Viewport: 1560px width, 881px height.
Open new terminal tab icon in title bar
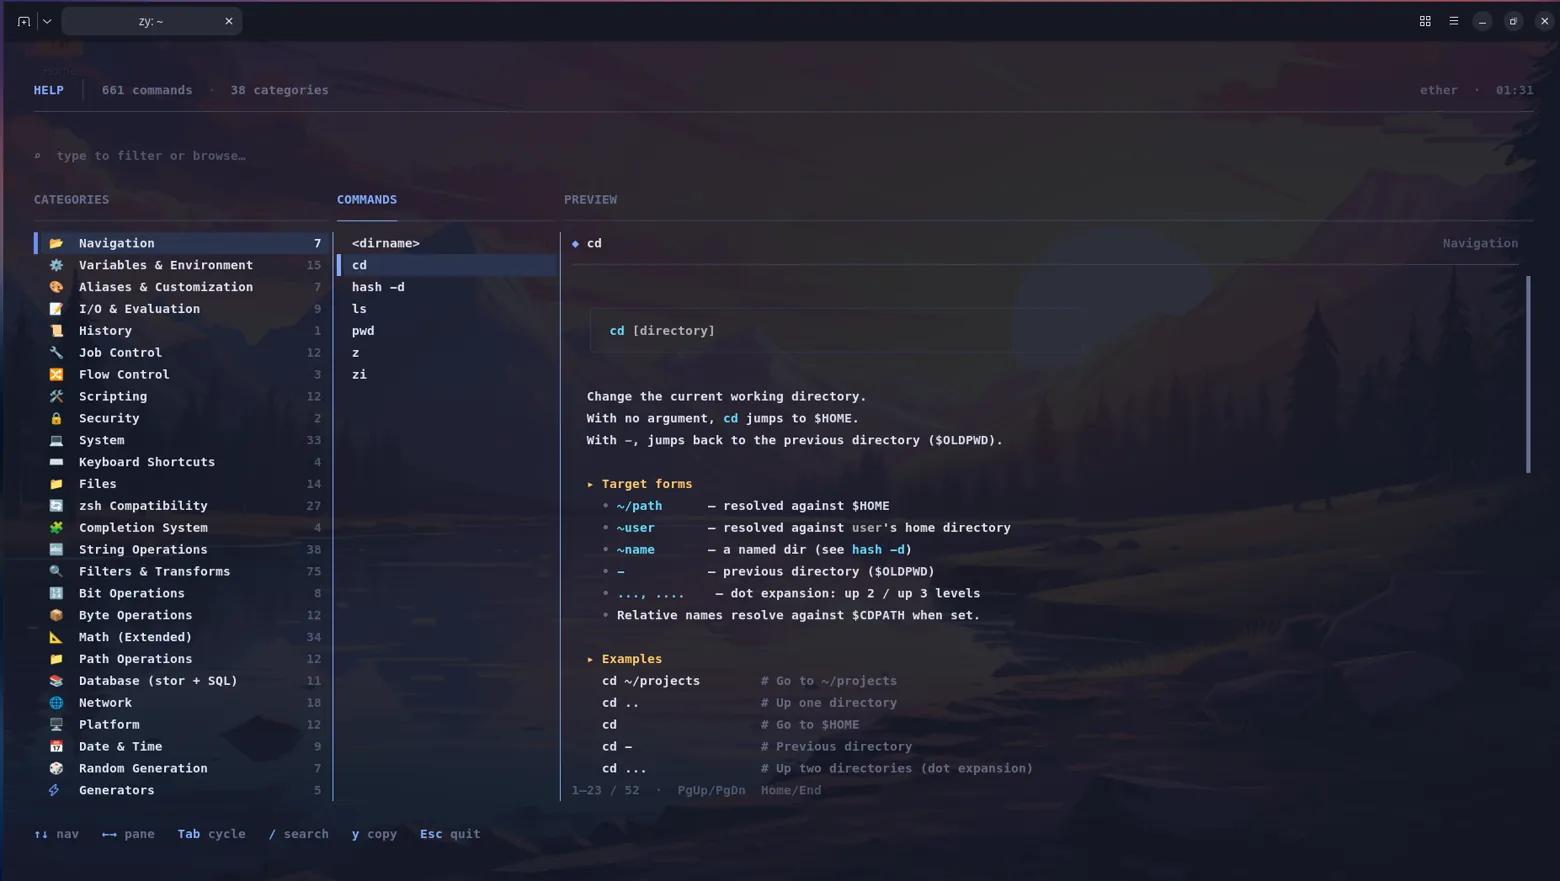point(24,21)
